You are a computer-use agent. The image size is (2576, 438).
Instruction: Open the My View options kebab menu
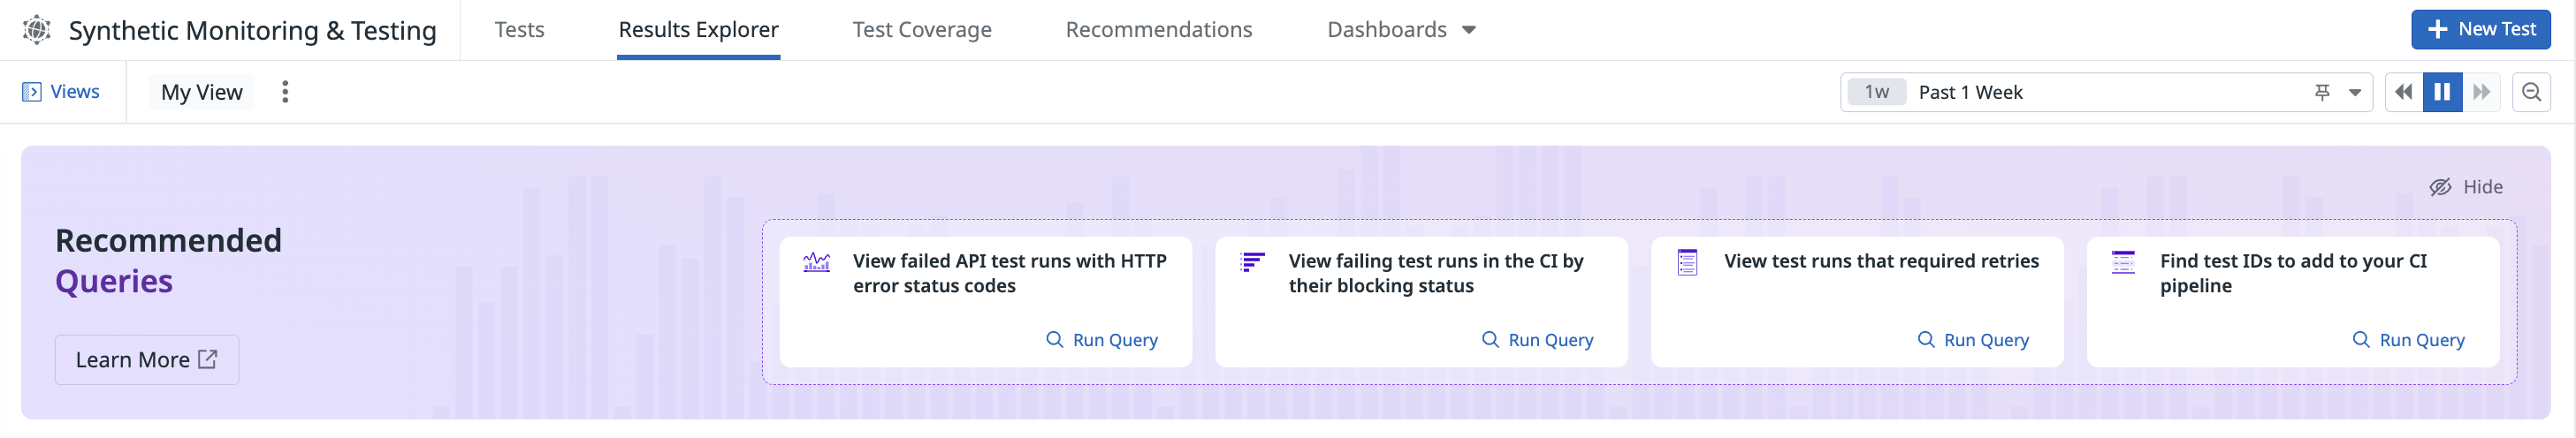pyautogui.click(x=285, y=92)
